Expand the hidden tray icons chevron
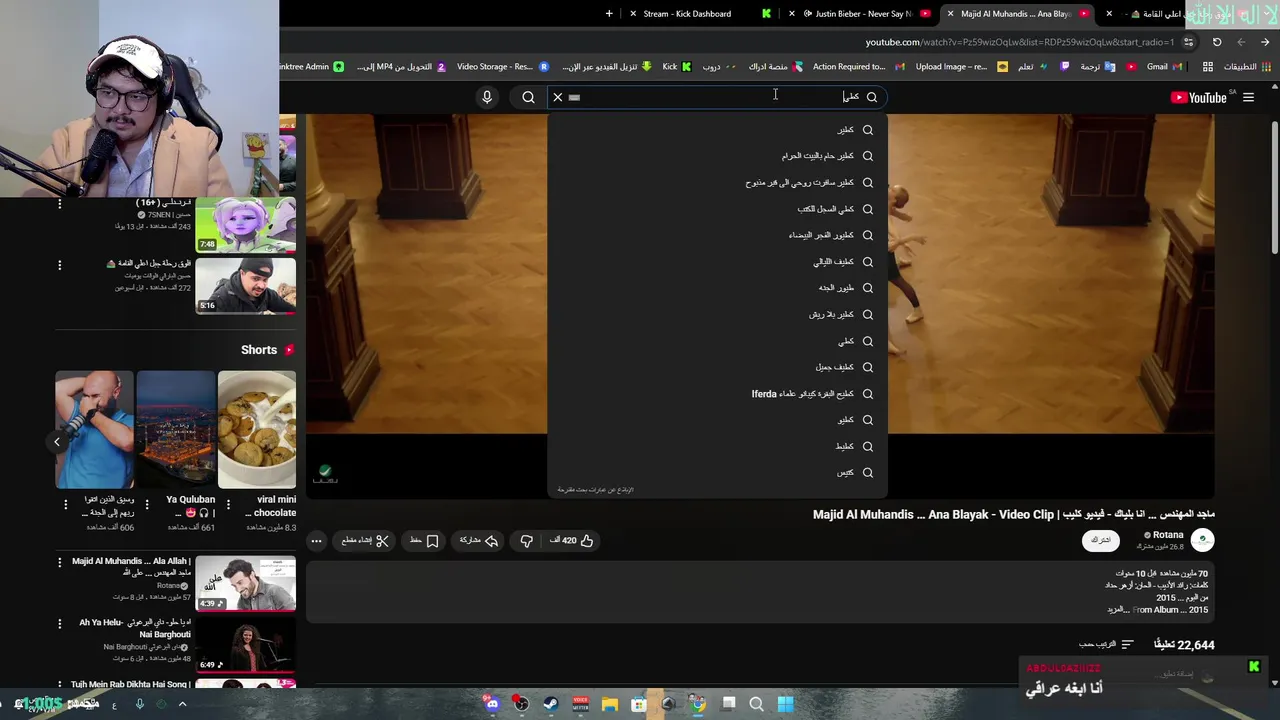Viewport: 1280px width, 720px height. (x=182, y=704)
